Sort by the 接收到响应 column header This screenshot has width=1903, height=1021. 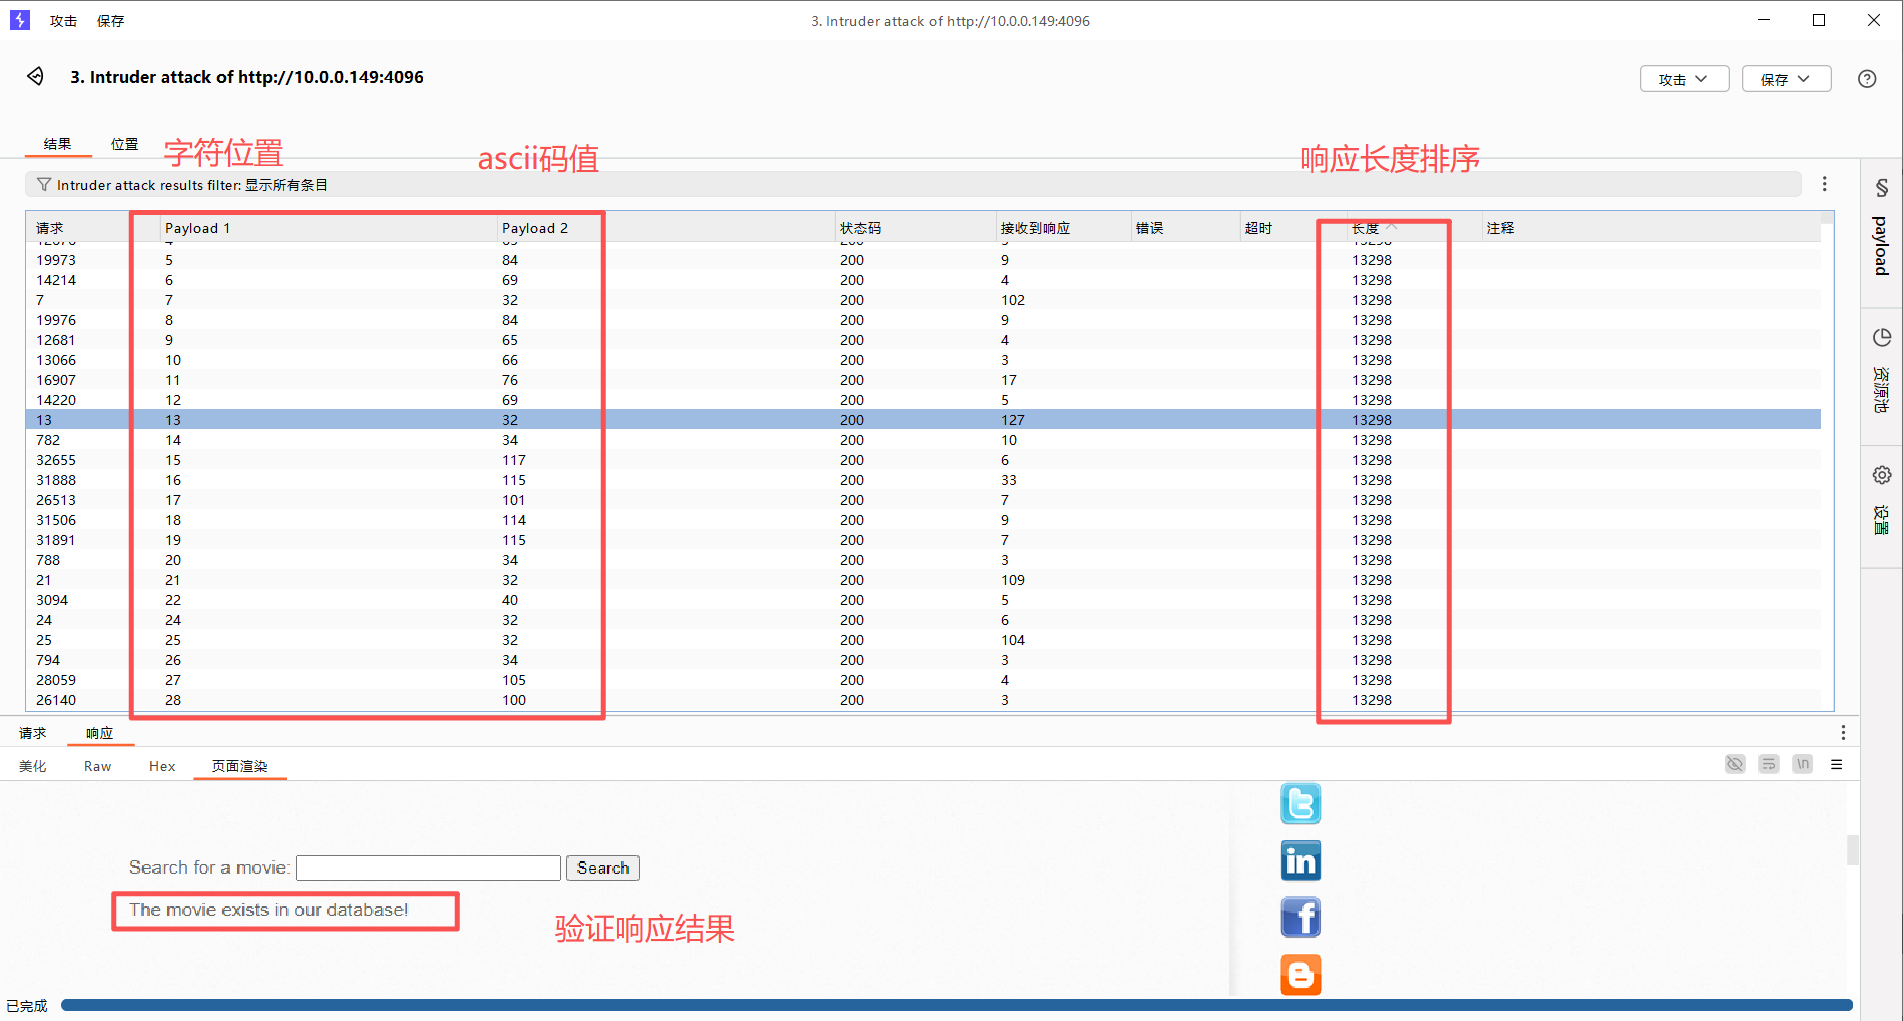click(1063, 228)
